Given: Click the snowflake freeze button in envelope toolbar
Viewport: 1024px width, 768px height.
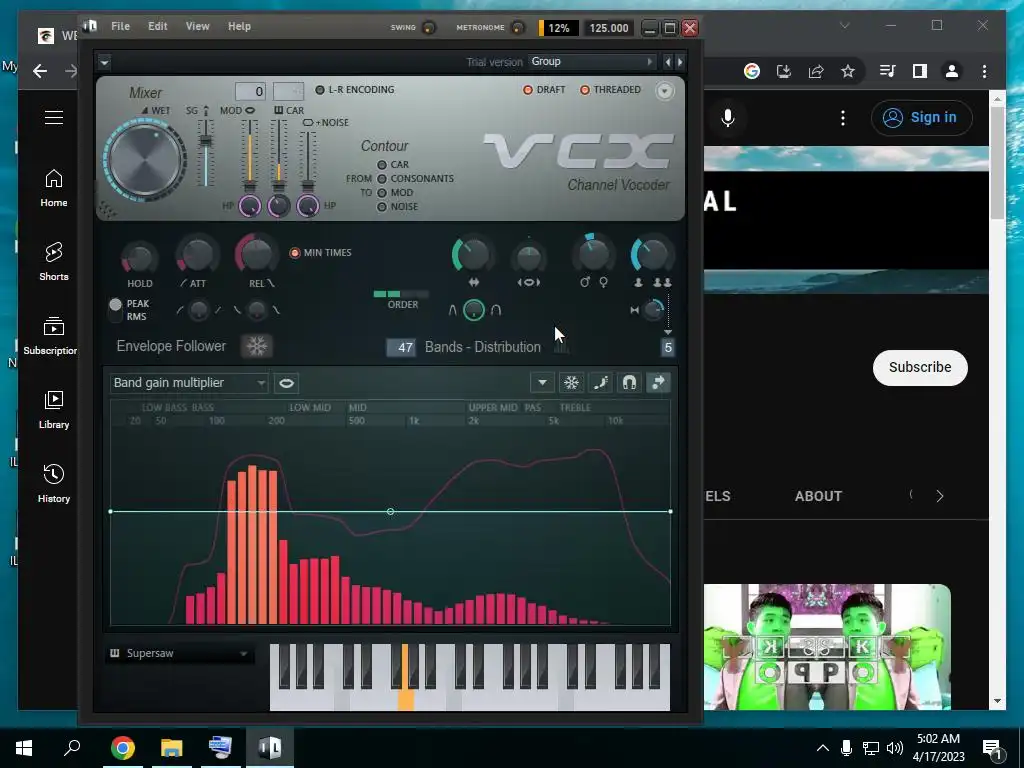Looking at the screenshot, I should (571, 383).
